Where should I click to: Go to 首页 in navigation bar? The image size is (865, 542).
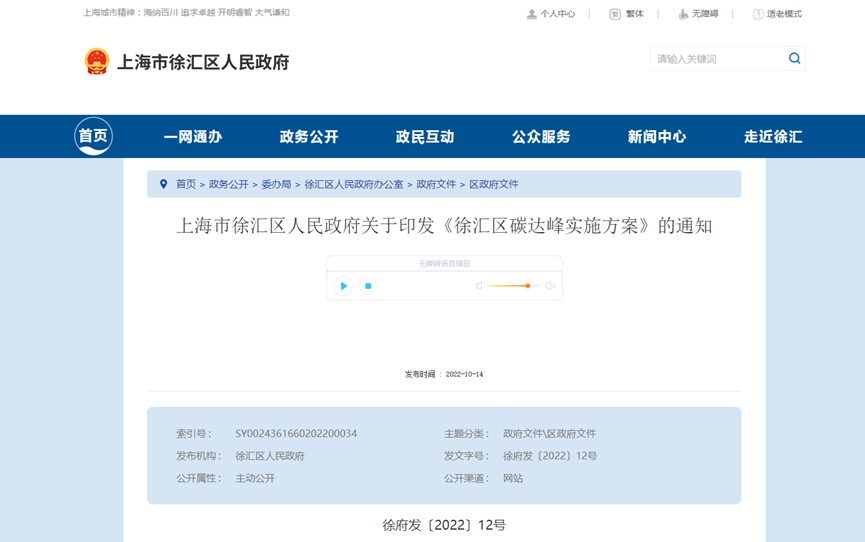[x=93, y=136]
